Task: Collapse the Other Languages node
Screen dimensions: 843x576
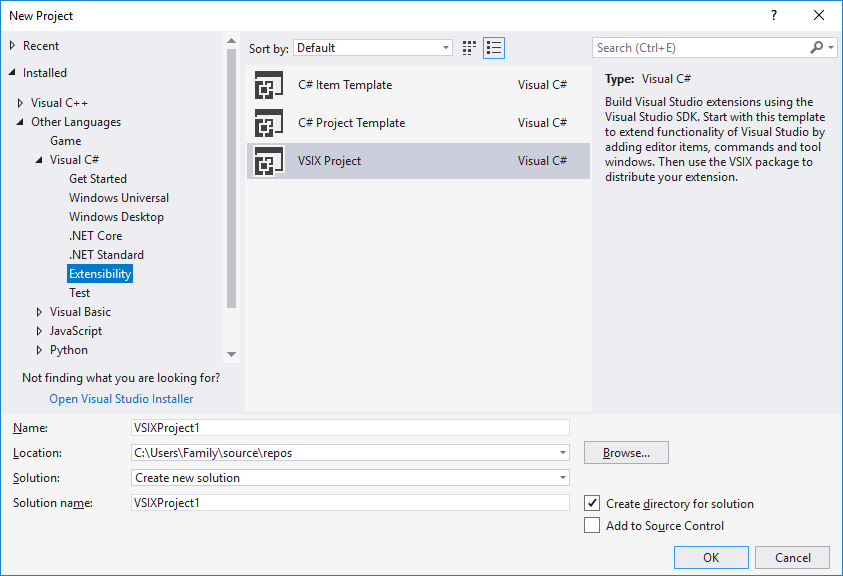Action: click(20, 122)
